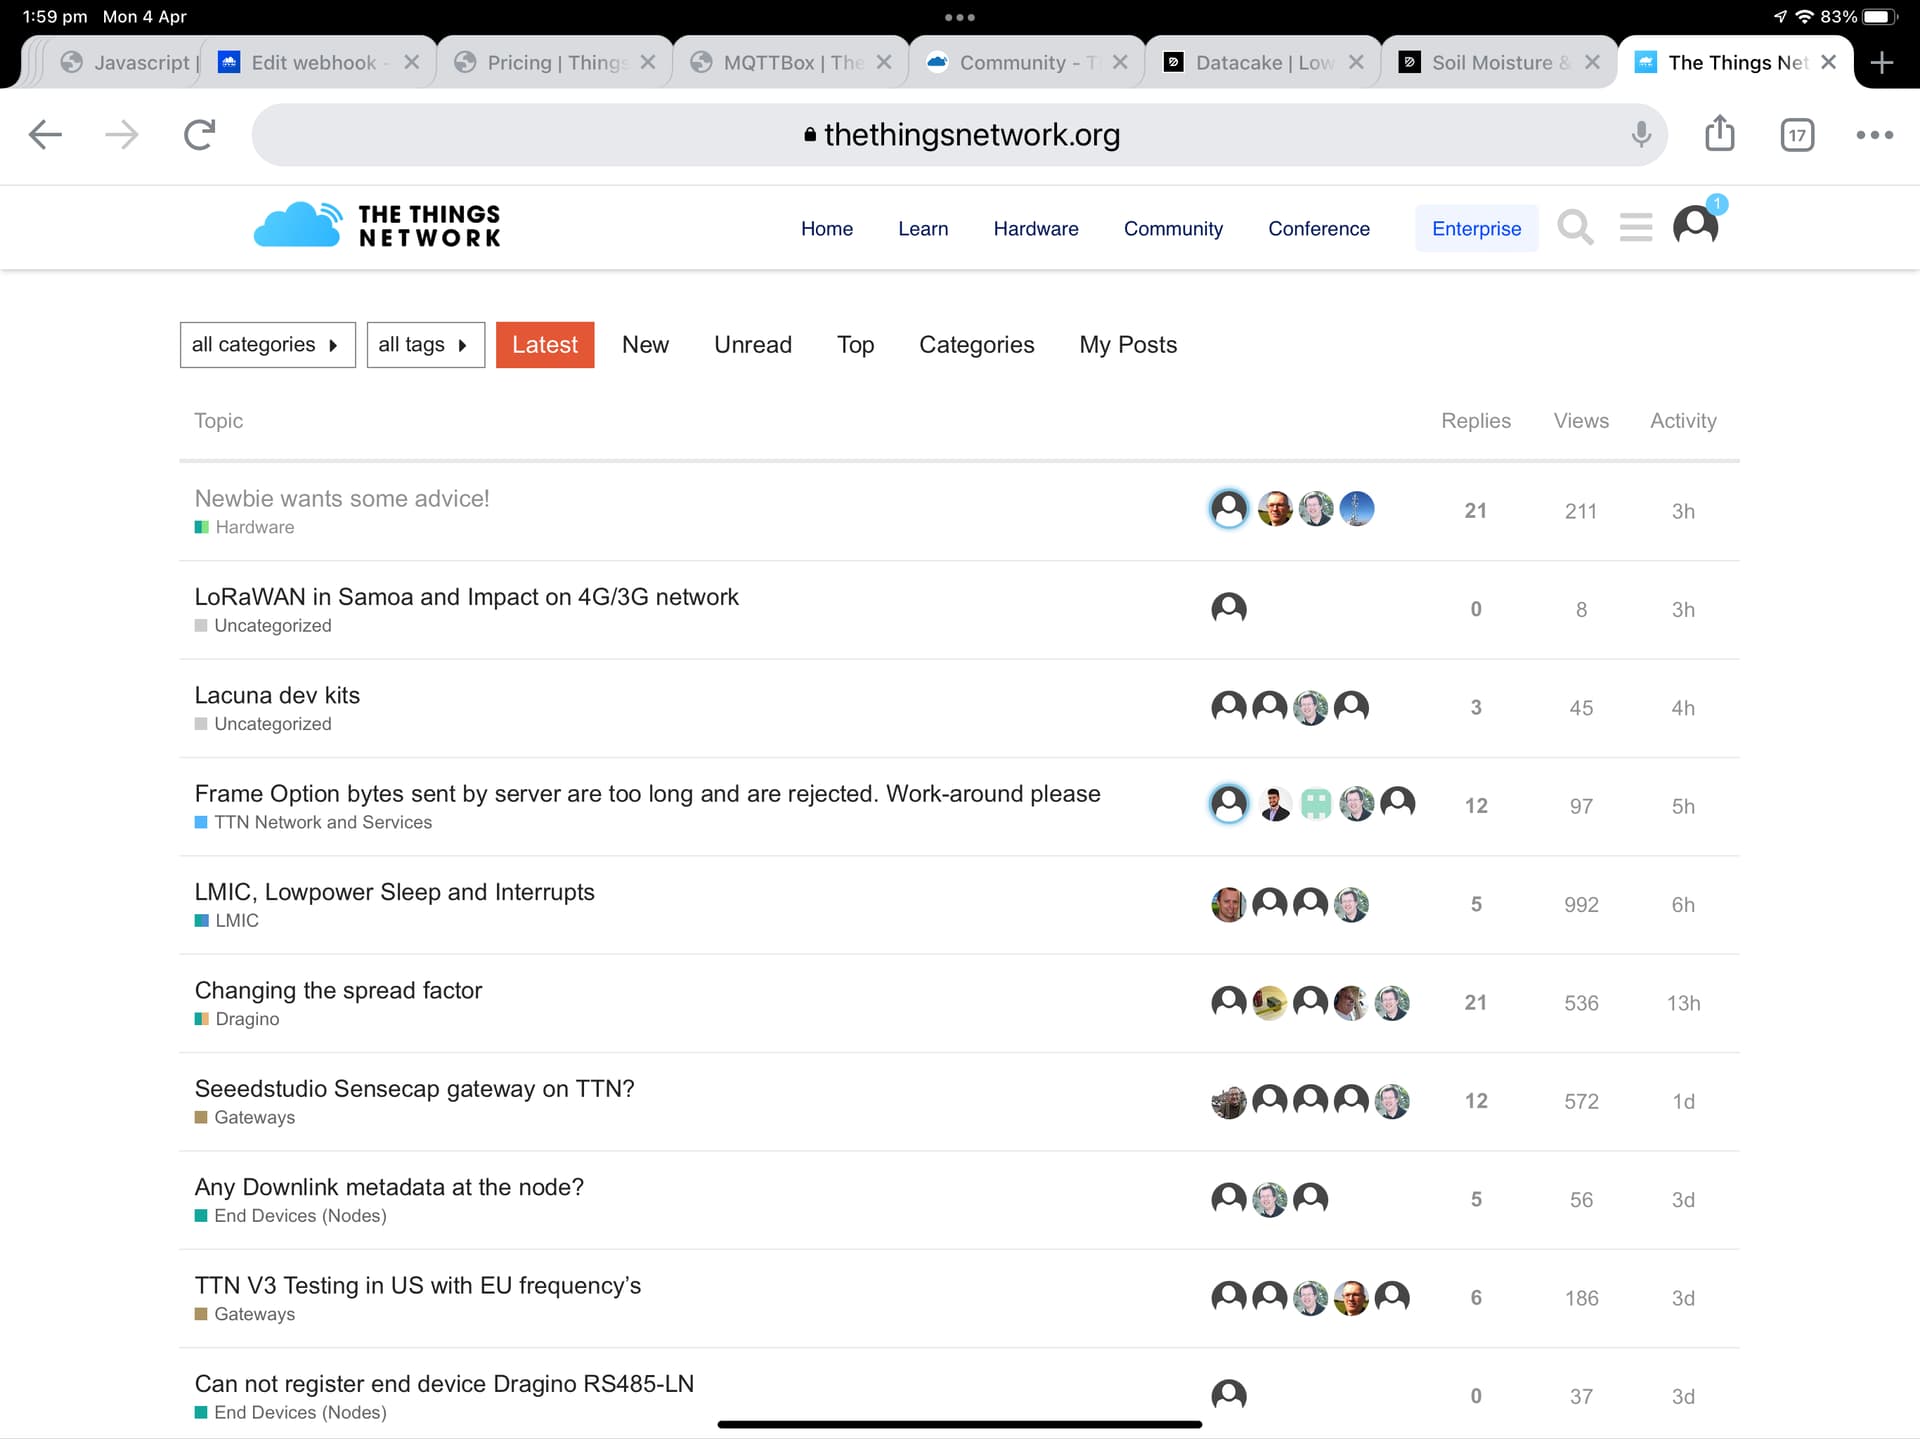
Task: Click the yellow avatar in Changing the spread factor row
Action: (x=1270, y=1002)
